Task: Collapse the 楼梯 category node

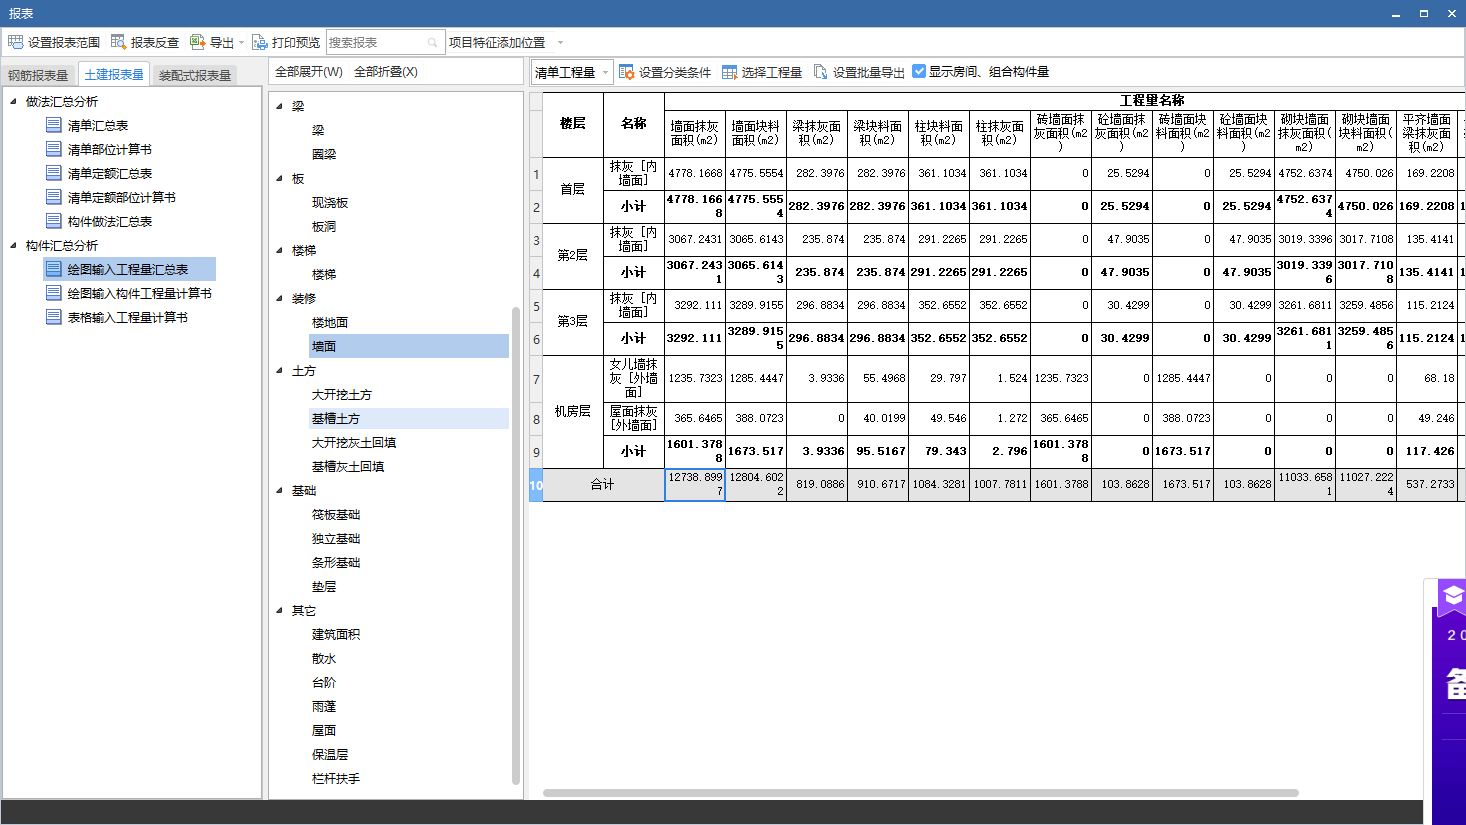Action: [x=280, y=250]
